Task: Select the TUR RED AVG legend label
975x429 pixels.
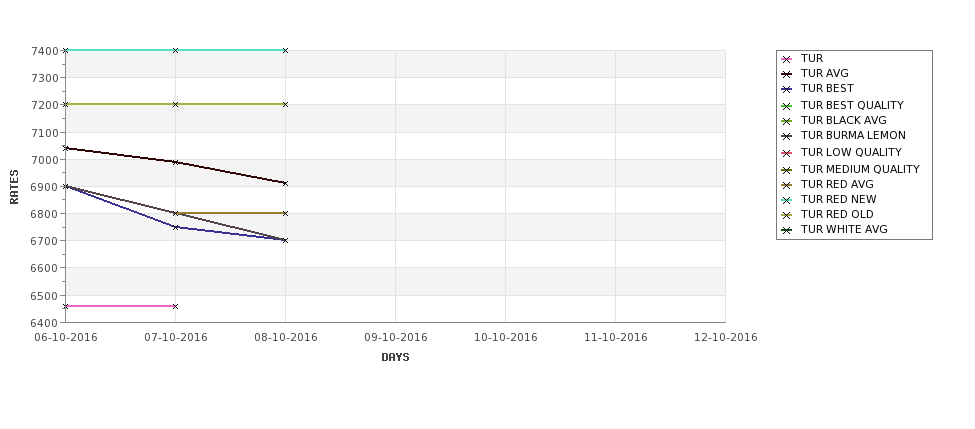Action: [837, 184]
